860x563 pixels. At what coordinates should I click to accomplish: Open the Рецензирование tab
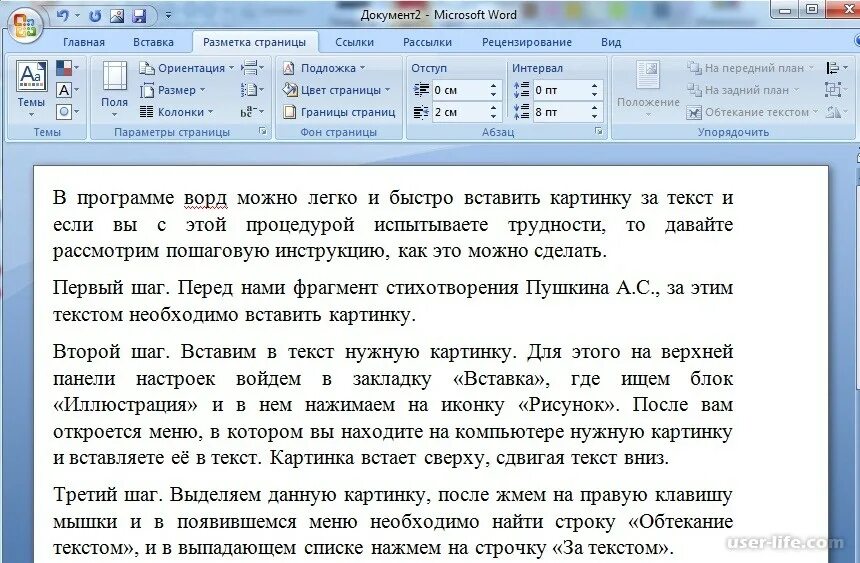coord(527,42)
